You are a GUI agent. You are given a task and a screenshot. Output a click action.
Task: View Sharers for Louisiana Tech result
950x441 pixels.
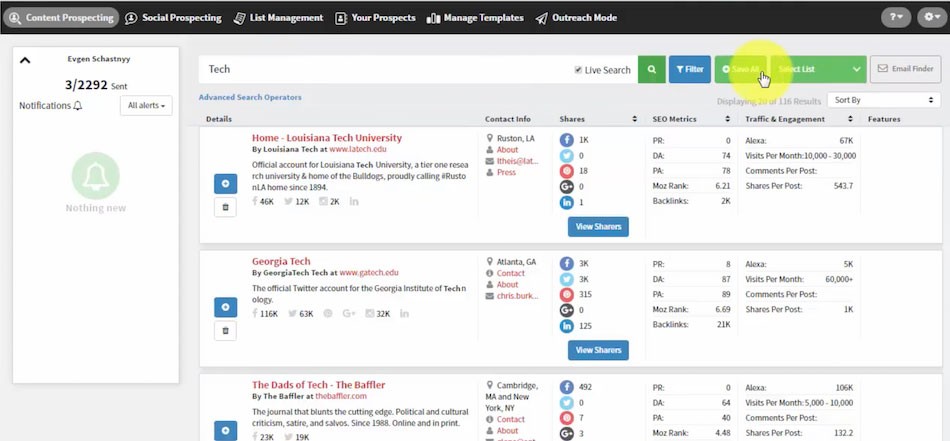coord(598,227)
